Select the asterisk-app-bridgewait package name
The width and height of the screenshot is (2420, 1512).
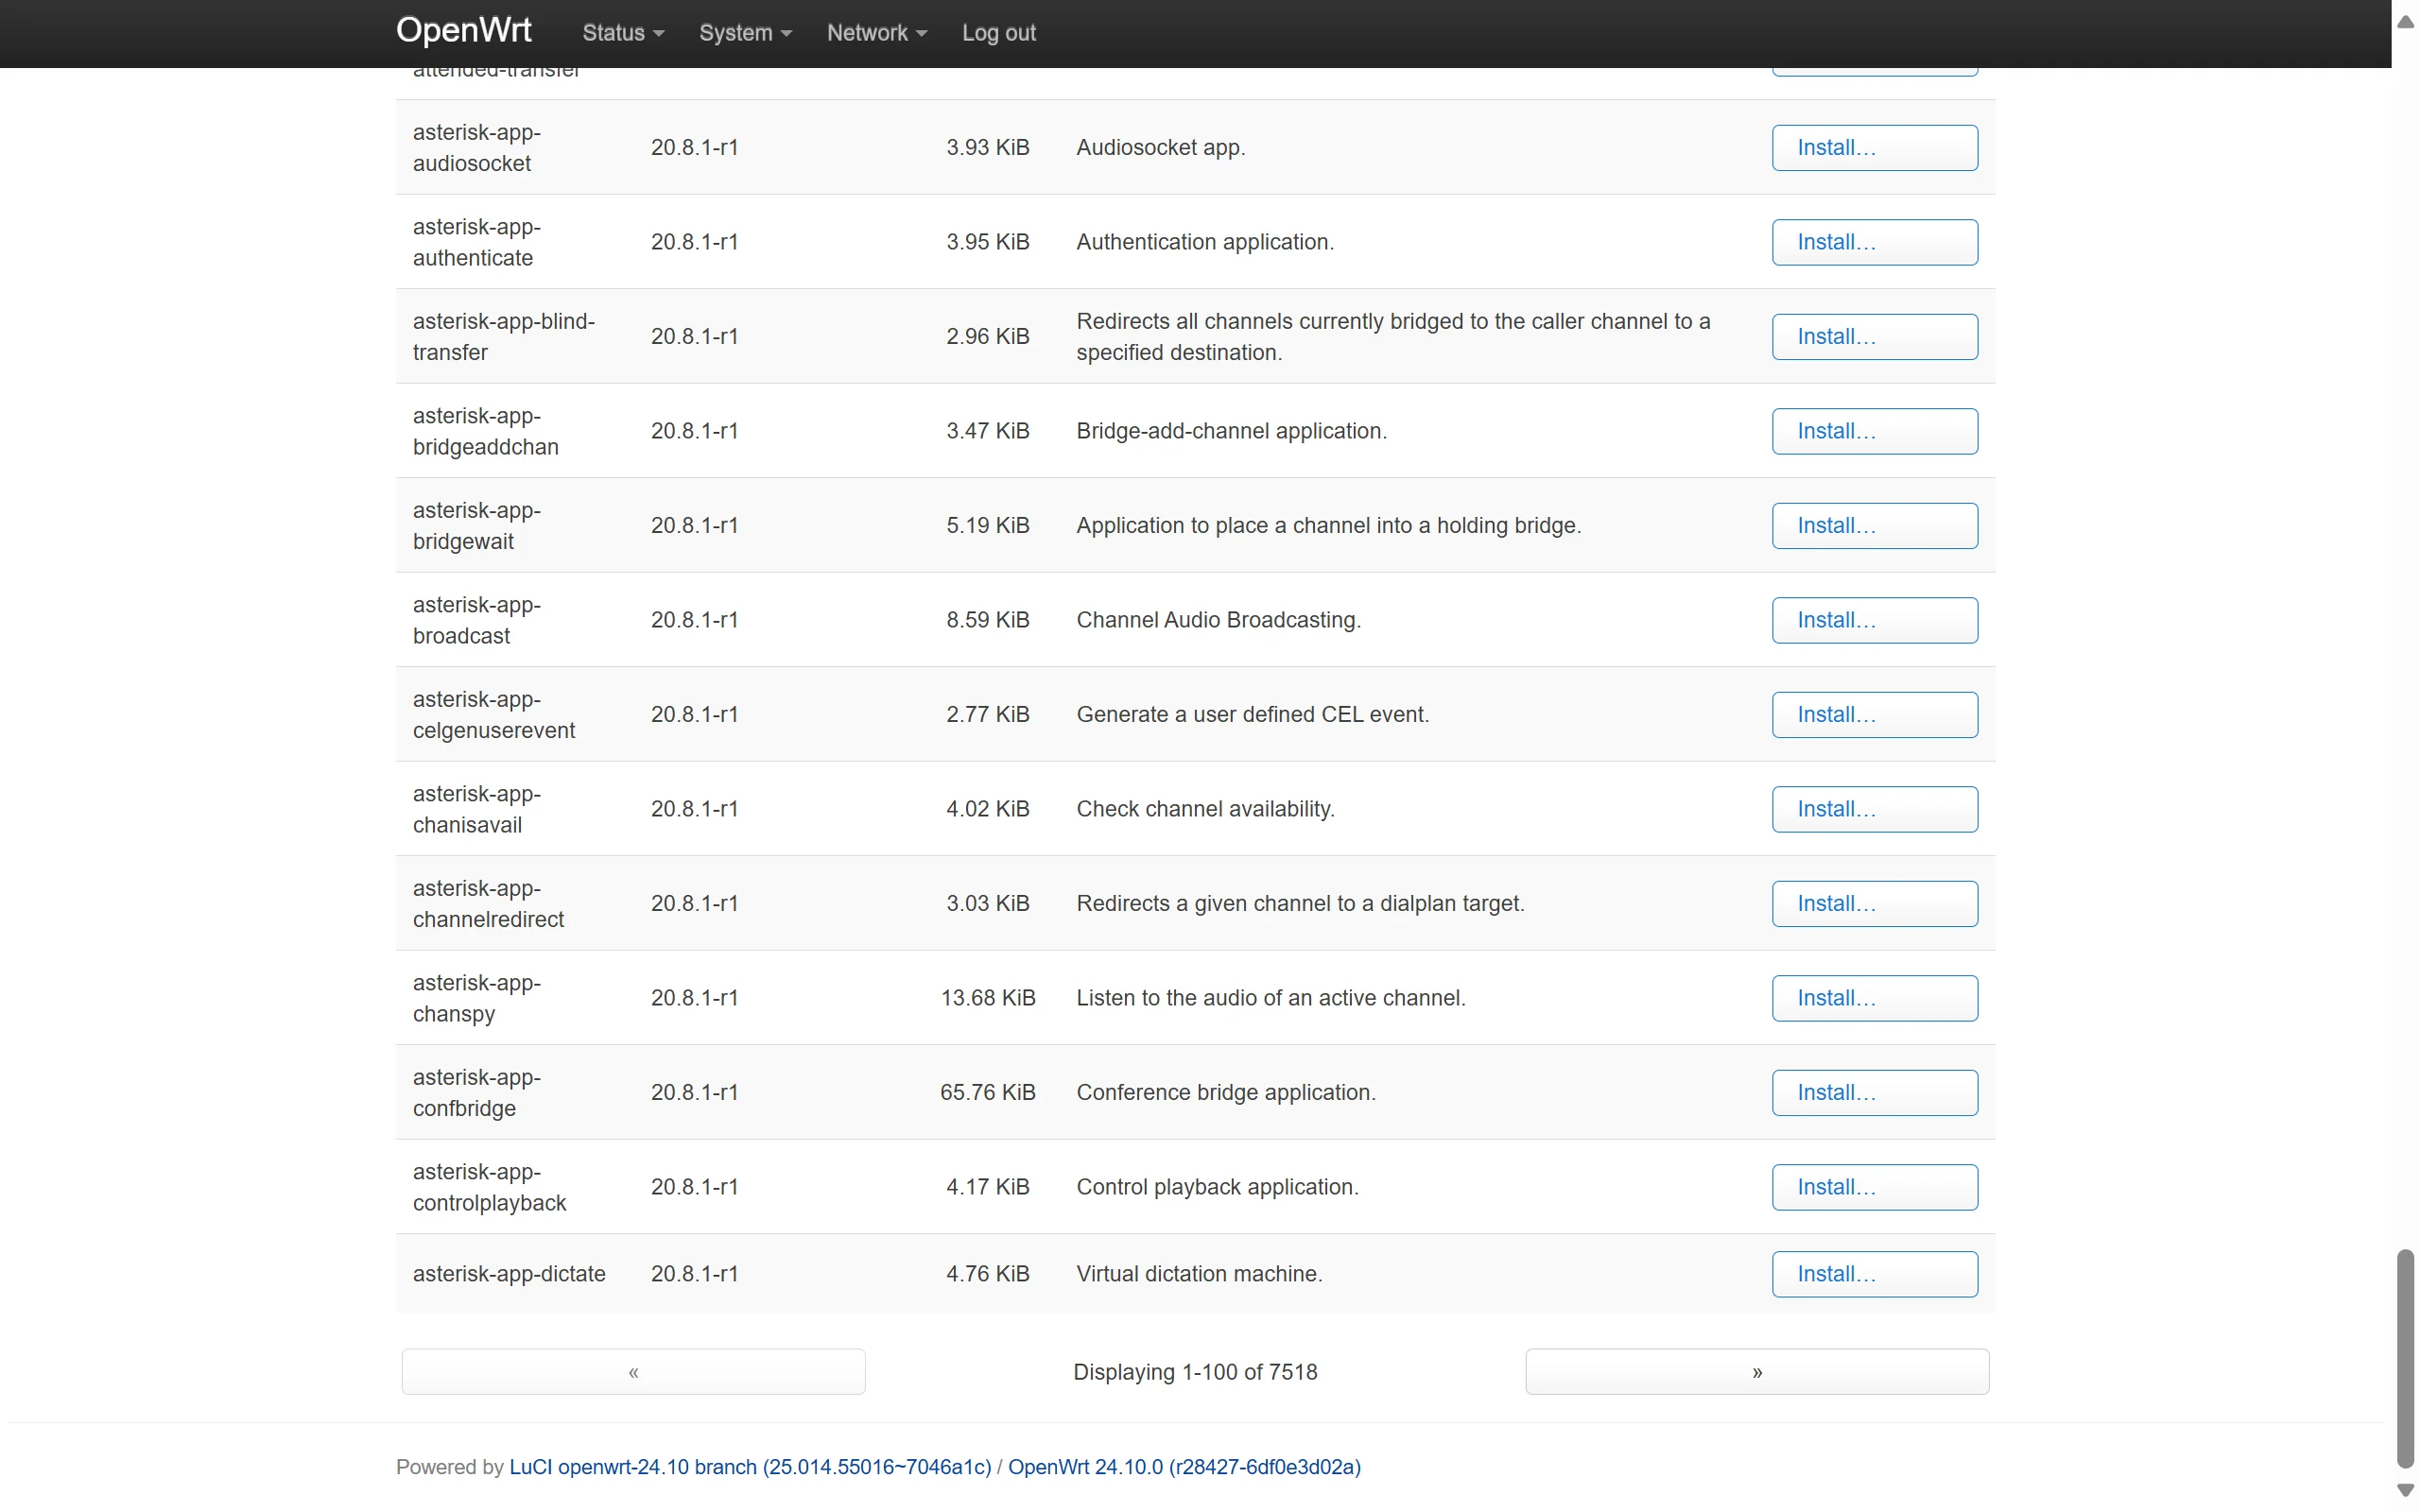tap(476, 525)
